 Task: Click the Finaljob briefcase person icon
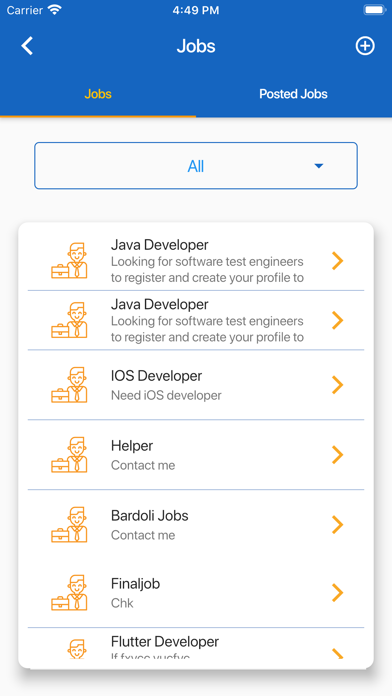pyautogui.click(x=69, y=593)
